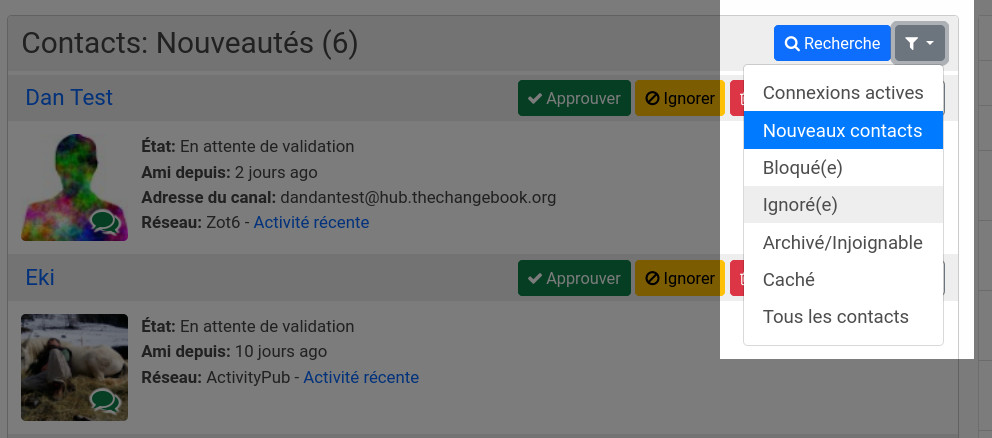Click the red delete icon for Eki
Screen dimensions: 992x438
736,278
